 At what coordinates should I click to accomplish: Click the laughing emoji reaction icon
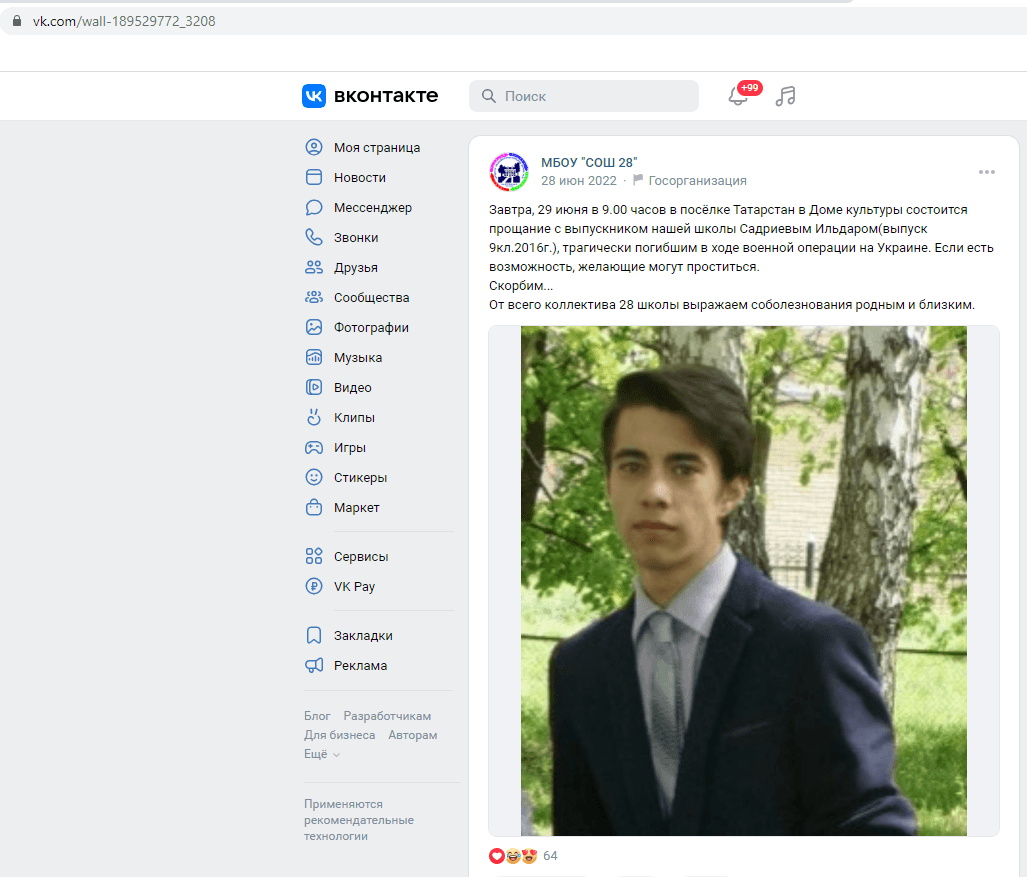click(x=513, y=855)
